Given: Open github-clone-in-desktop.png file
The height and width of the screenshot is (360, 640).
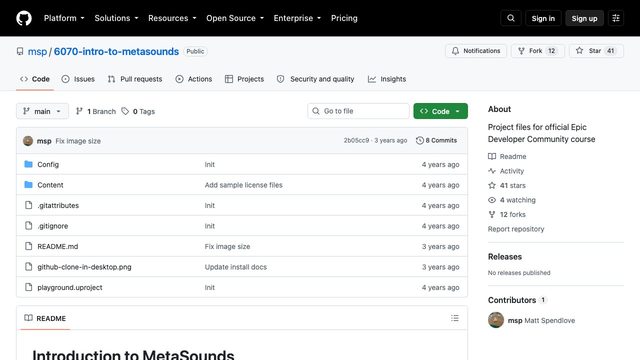Looking at the screenshot, I should pyautogui.click(x=84, y=267).
